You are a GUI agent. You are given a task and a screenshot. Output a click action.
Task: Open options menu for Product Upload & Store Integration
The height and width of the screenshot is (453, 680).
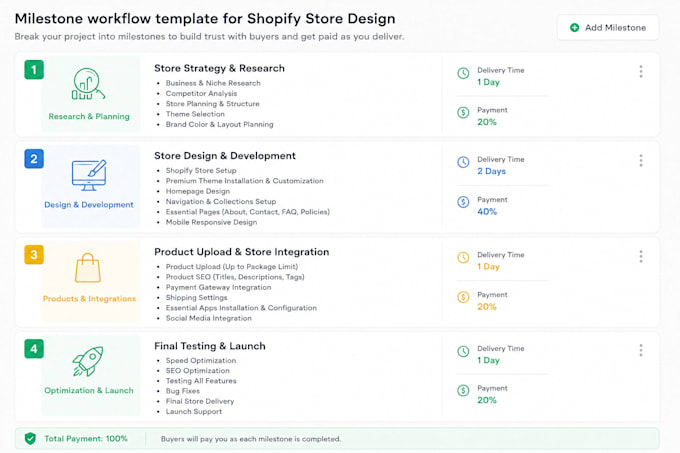(641, 257)
